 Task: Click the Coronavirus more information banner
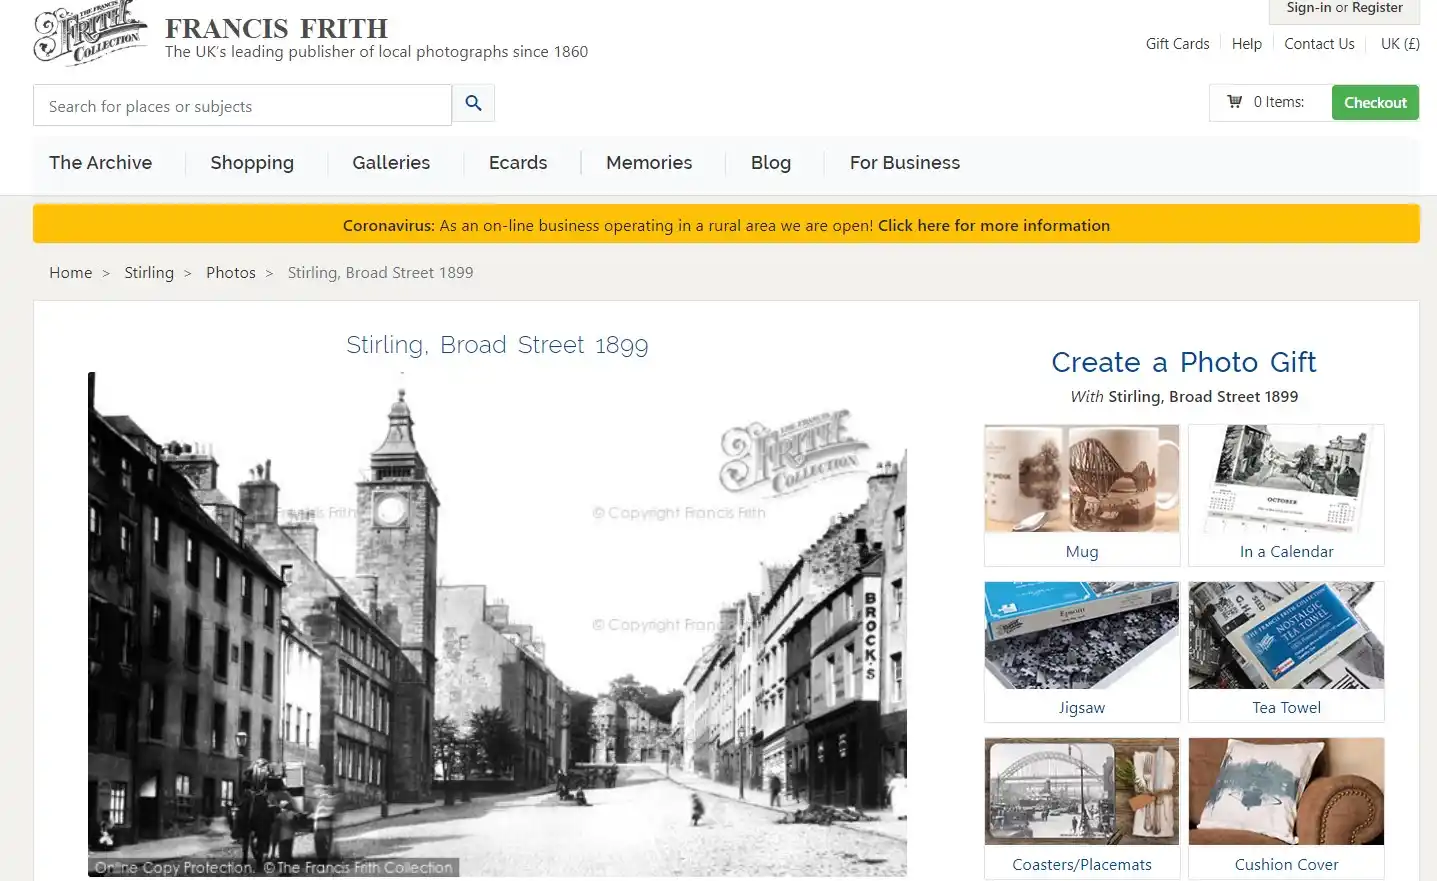pos(726,225)
